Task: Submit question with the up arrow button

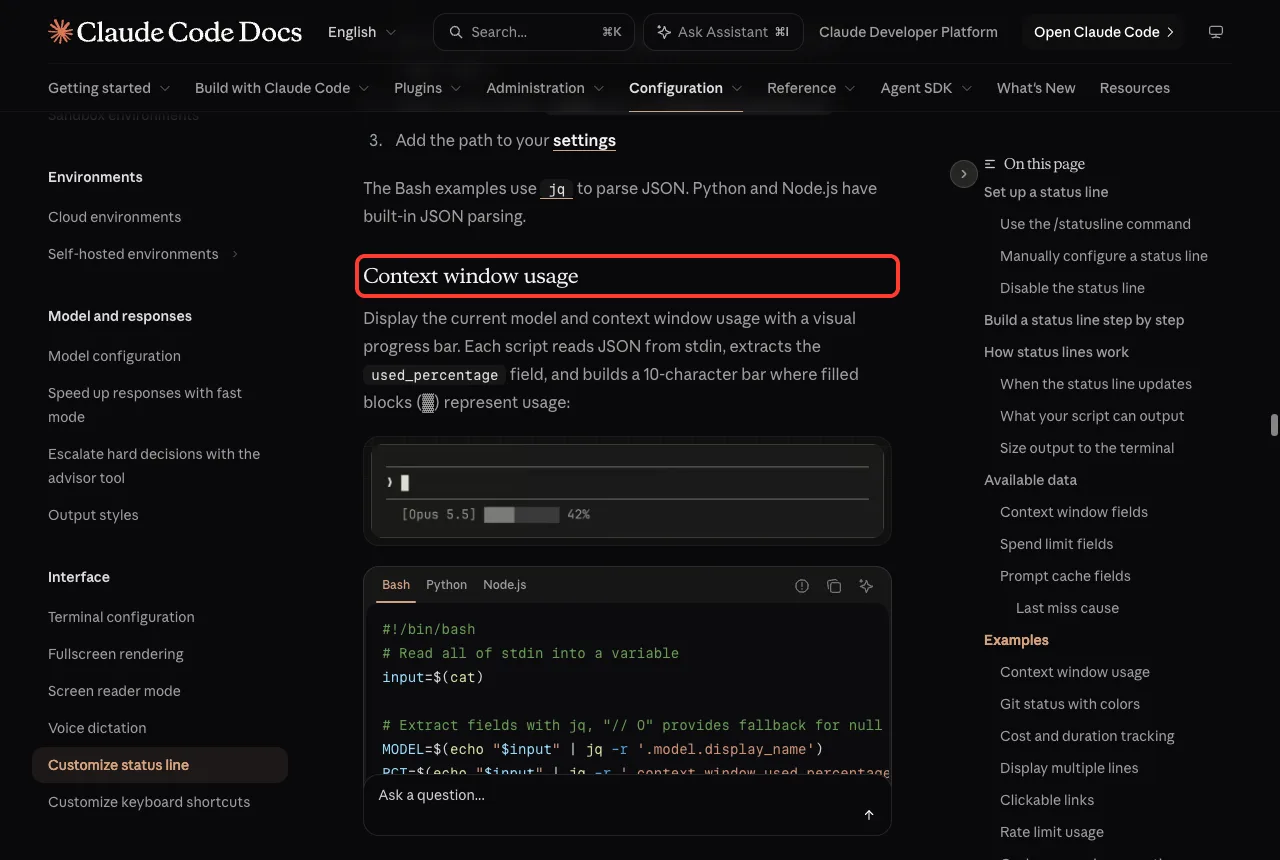Action: 869,815
